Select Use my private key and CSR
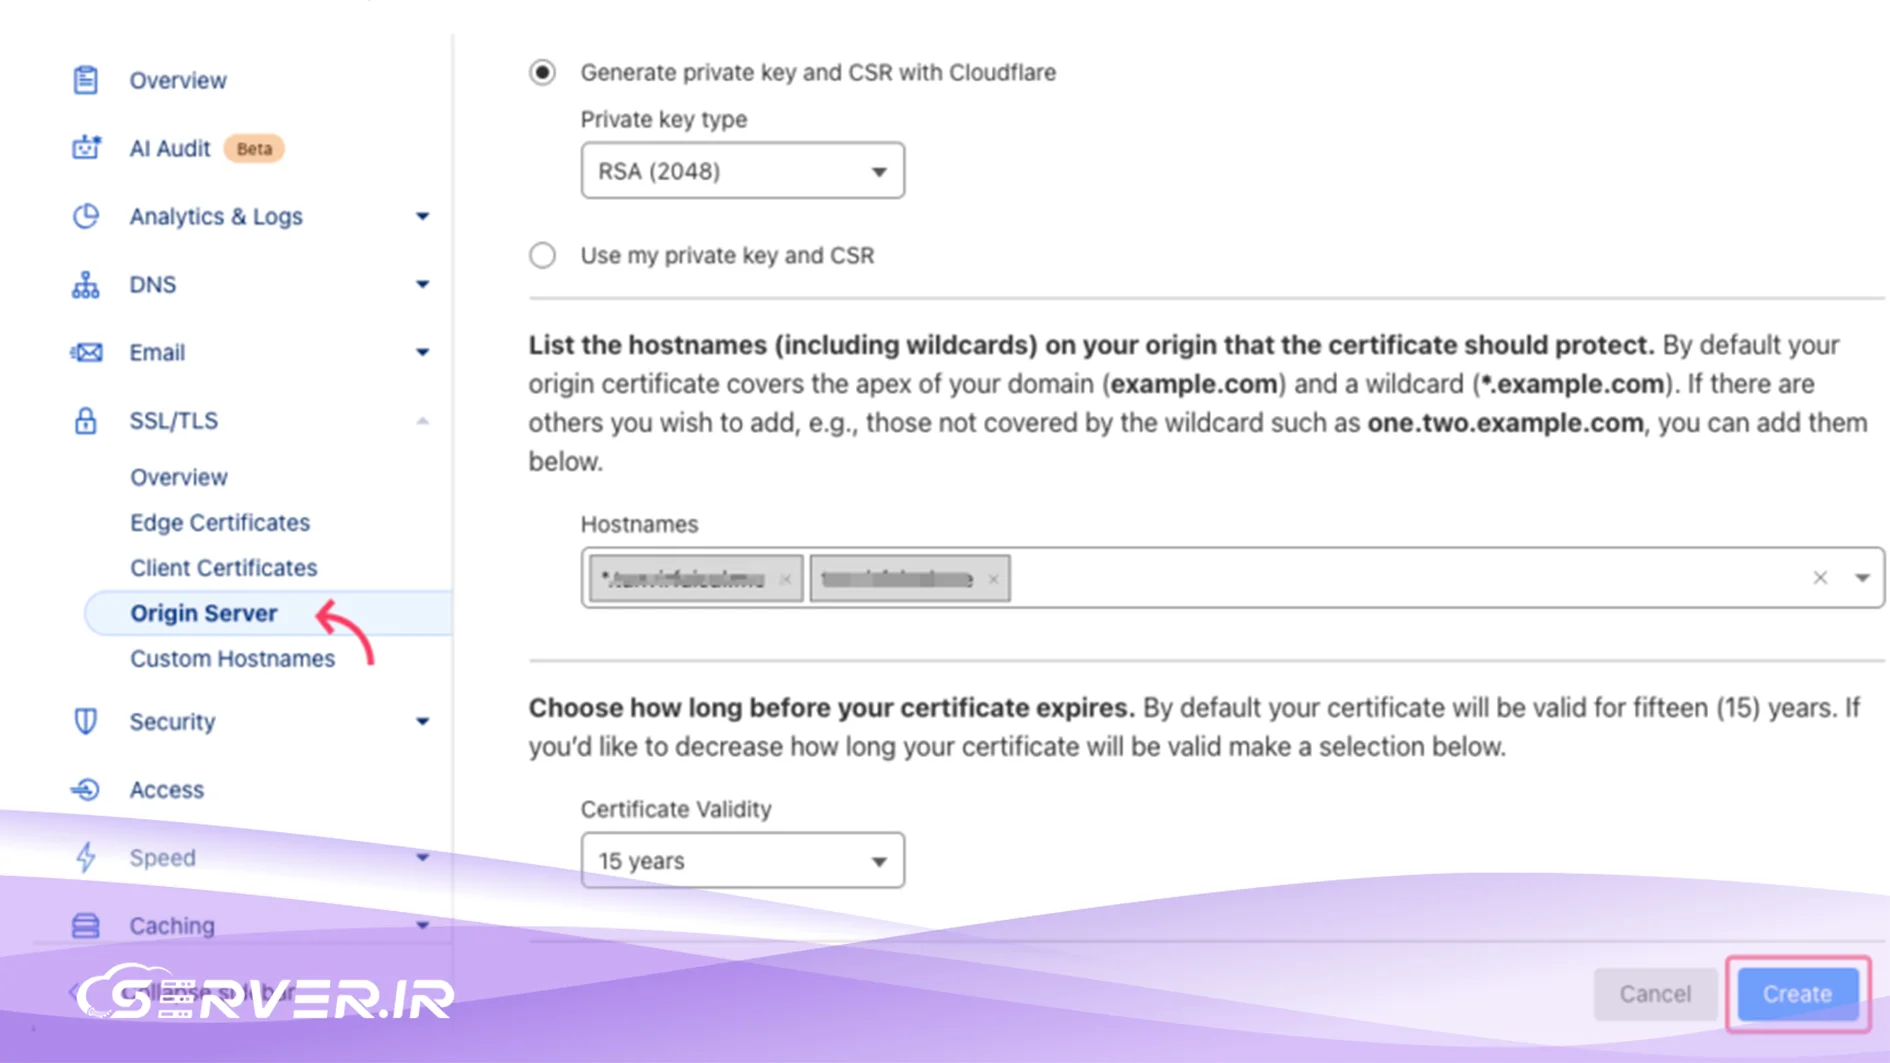Screen dimensions: 1890x1063 tap(542, 255)
